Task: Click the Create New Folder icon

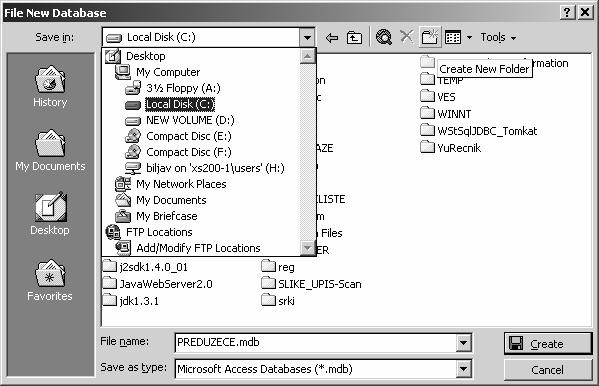Action: [430, 37]
